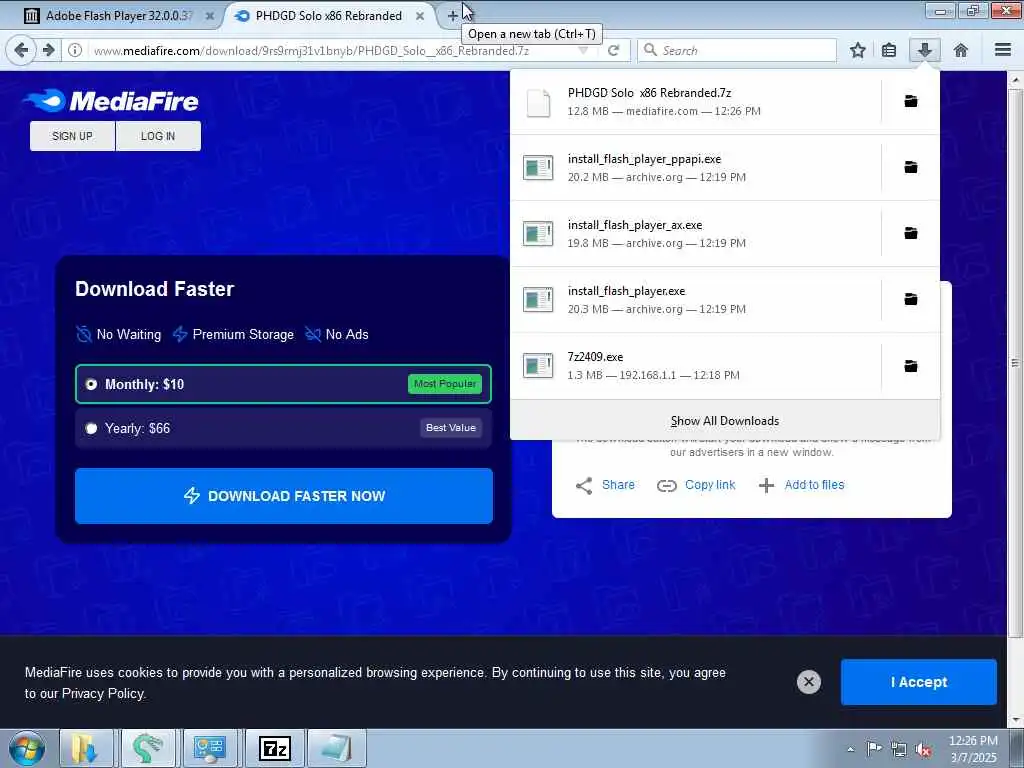The width and height of the screenshot is (1024, 768).
Task: Go to the browser home page
Action: (x=960, y=50)
